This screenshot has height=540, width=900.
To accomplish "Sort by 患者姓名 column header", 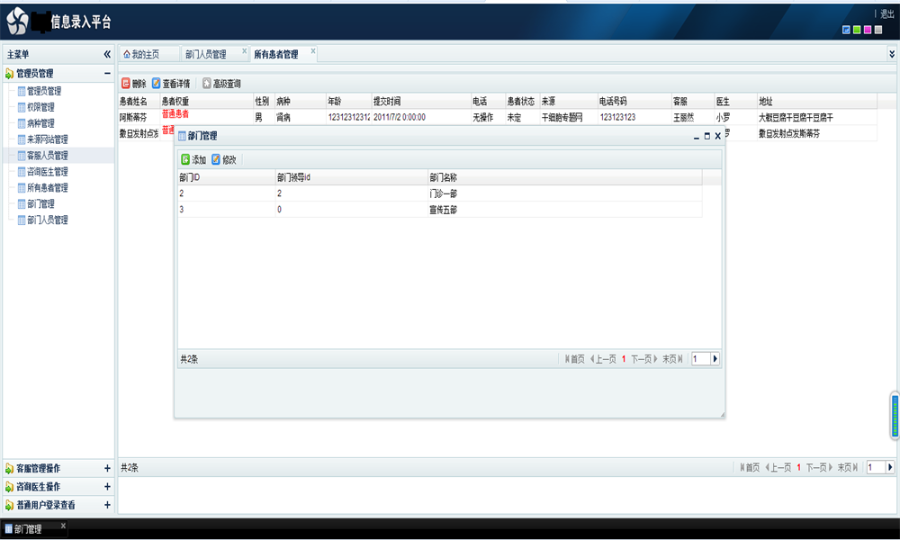I will pyautogui.click(x=139, y=102).
